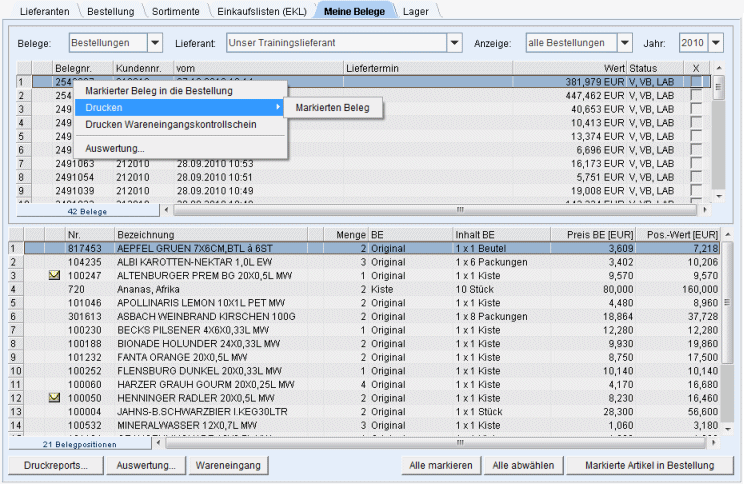
Task: Tick X checkbox for the 447,462 EUR order
Action: (696, 96)
